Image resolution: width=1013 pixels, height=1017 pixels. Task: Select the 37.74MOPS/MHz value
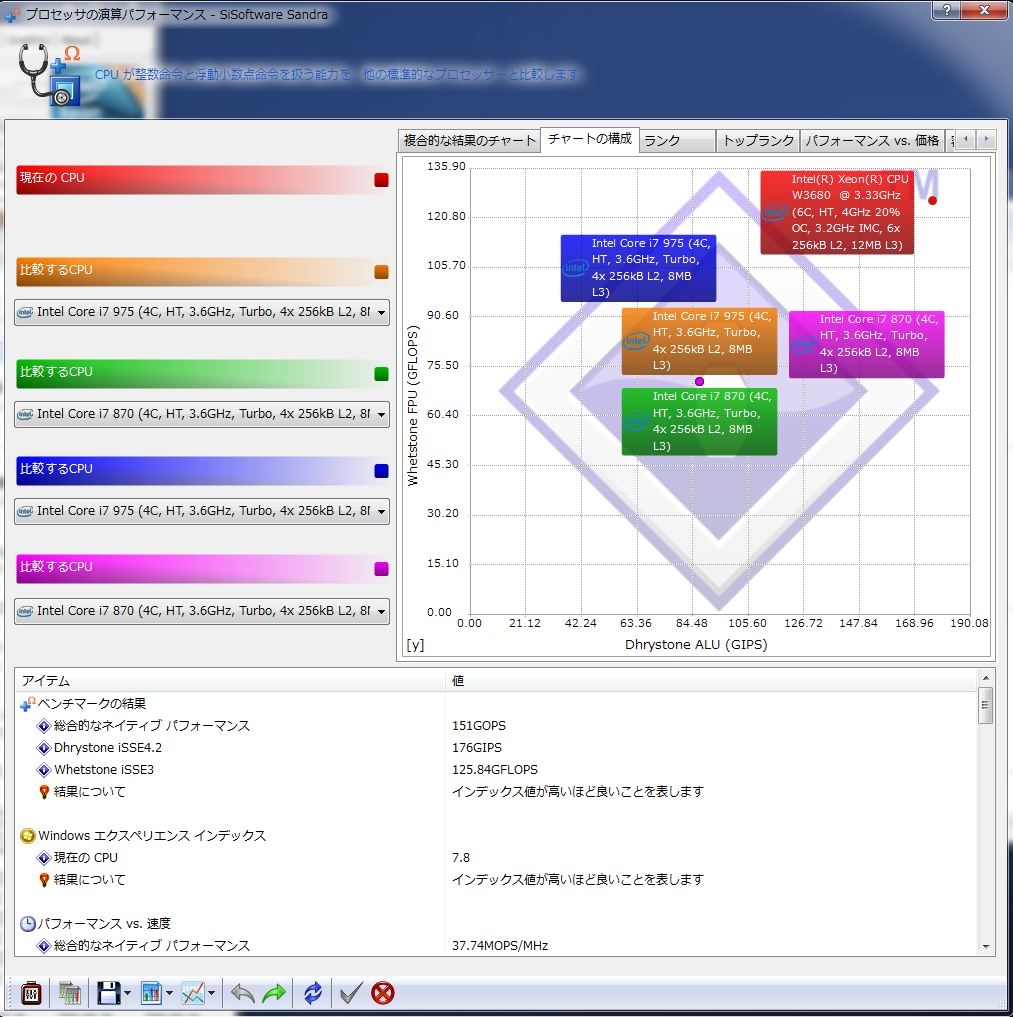500,946
